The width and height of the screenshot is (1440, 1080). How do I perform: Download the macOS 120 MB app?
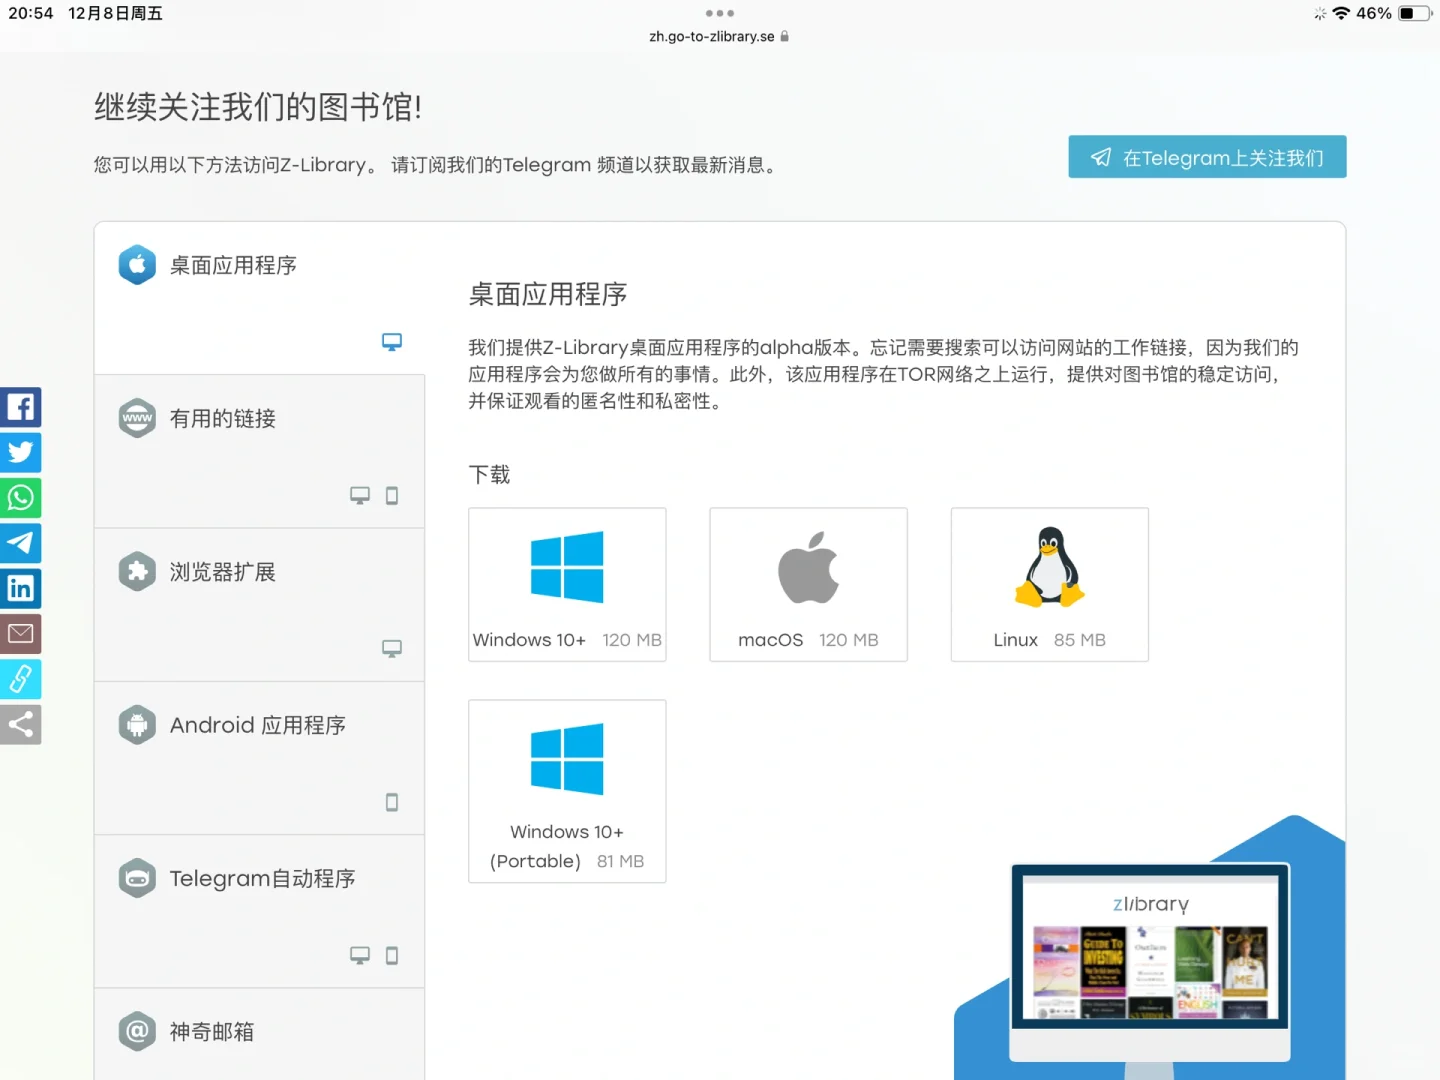(808, 584)
